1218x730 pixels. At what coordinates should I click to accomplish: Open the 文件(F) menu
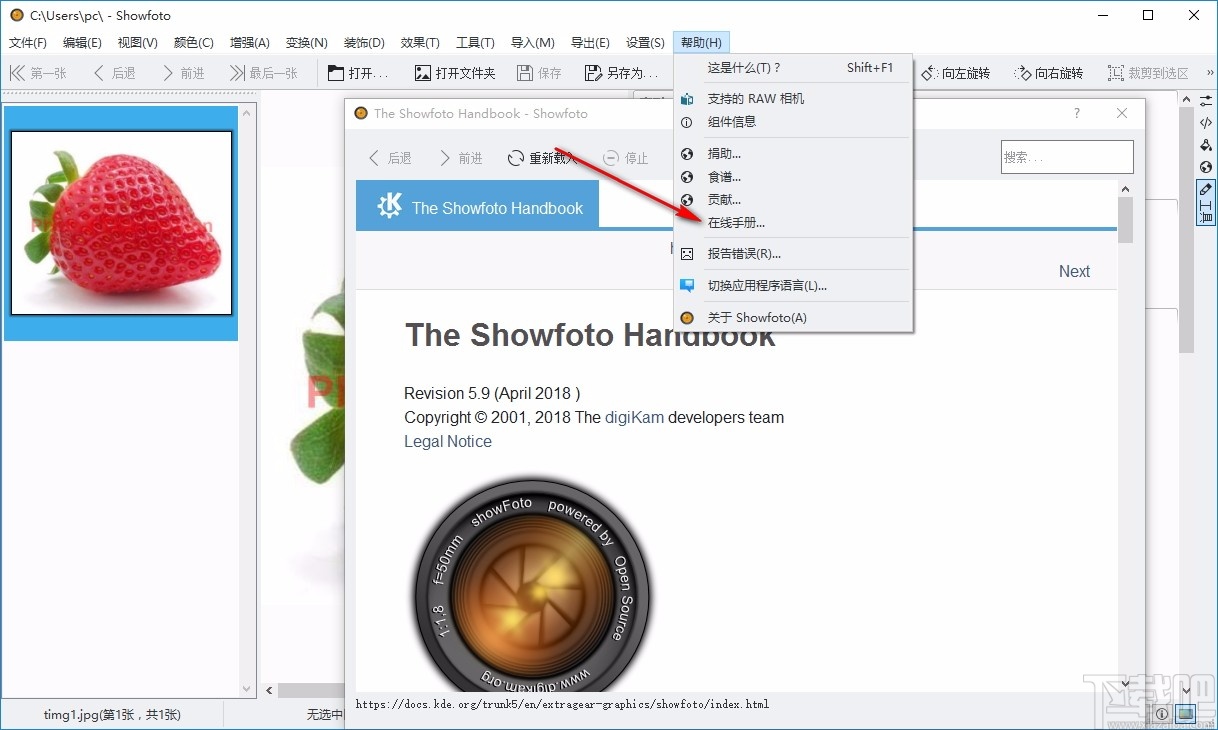[28, 43]
